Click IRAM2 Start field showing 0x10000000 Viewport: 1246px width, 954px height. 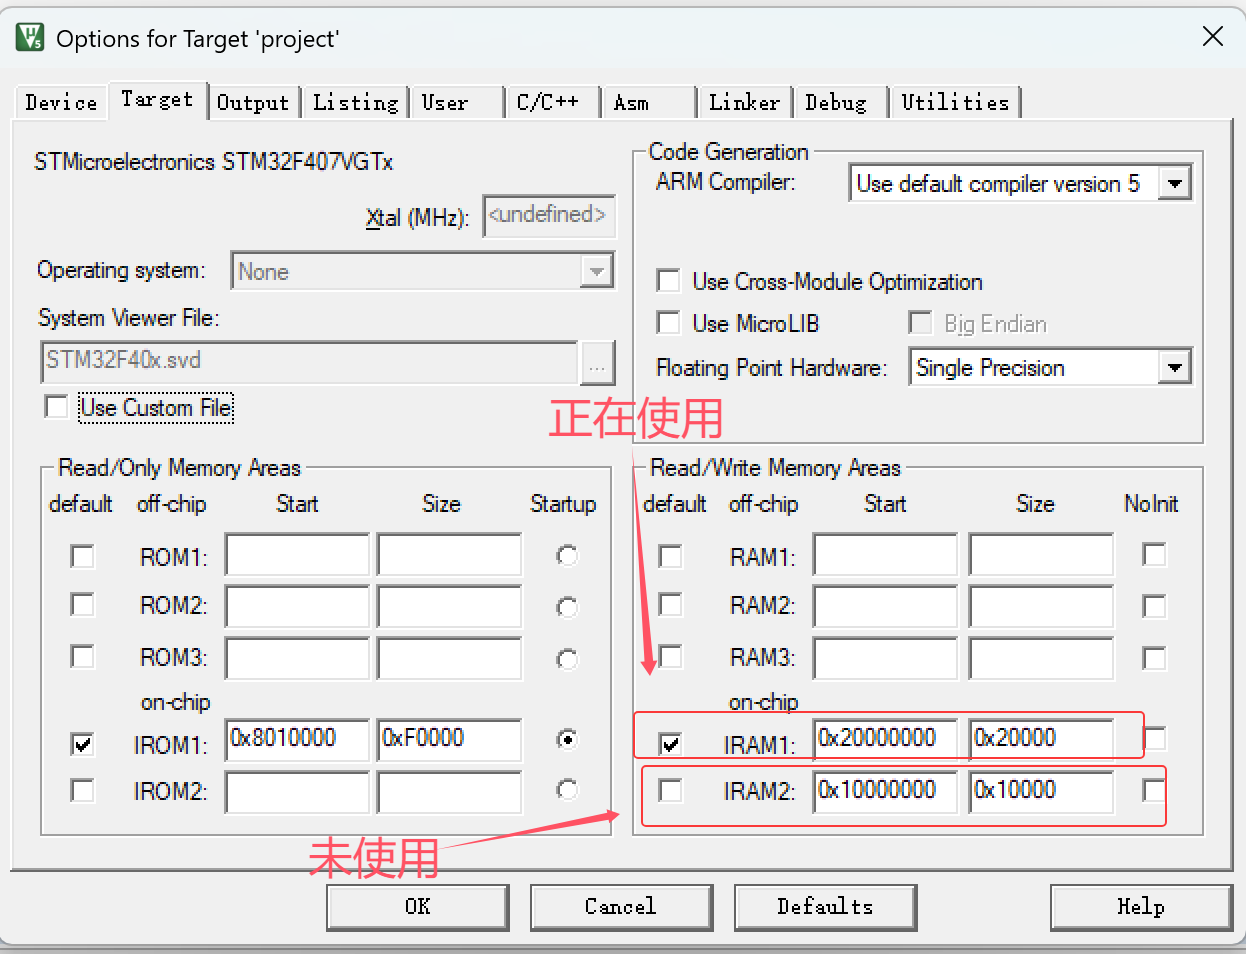(x=885, y=792)
